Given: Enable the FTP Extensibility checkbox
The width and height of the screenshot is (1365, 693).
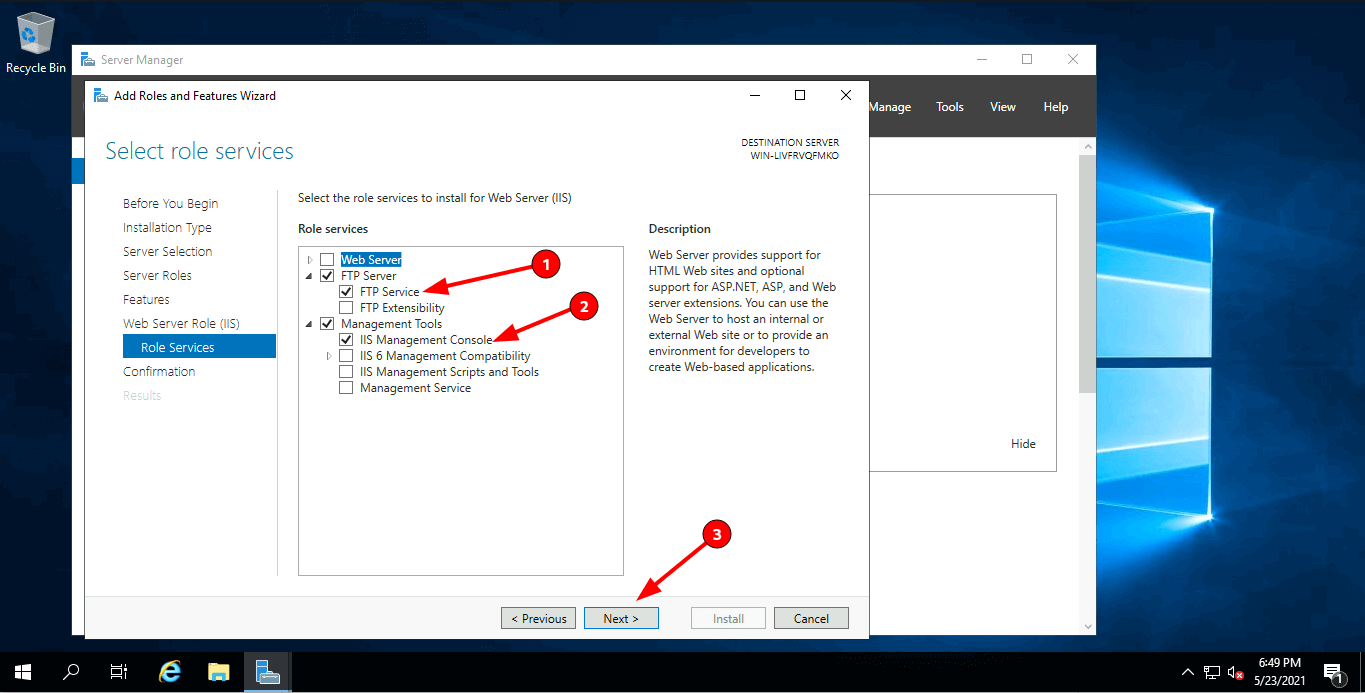Looking at the screenshot, I should [x=346, y=308].
